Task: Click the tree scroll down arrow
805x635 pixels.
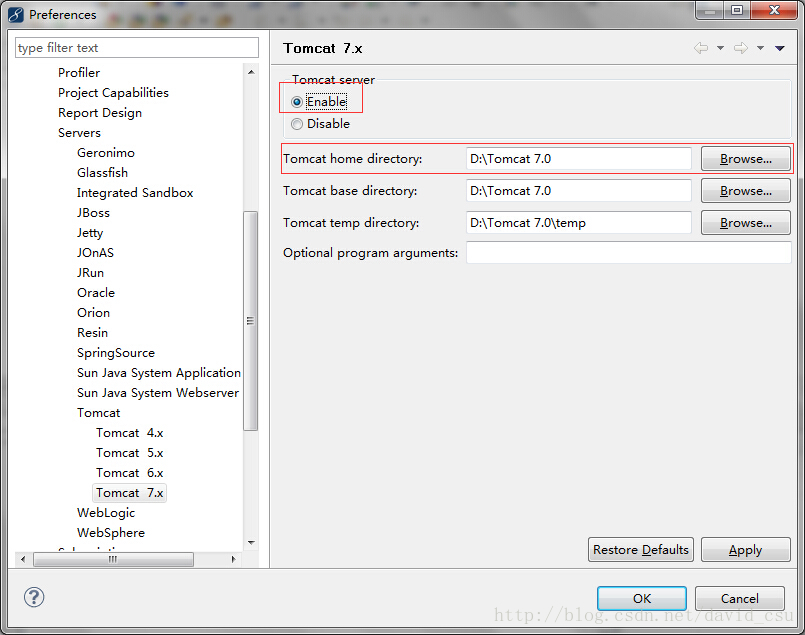Action: (x=251, y=543)
